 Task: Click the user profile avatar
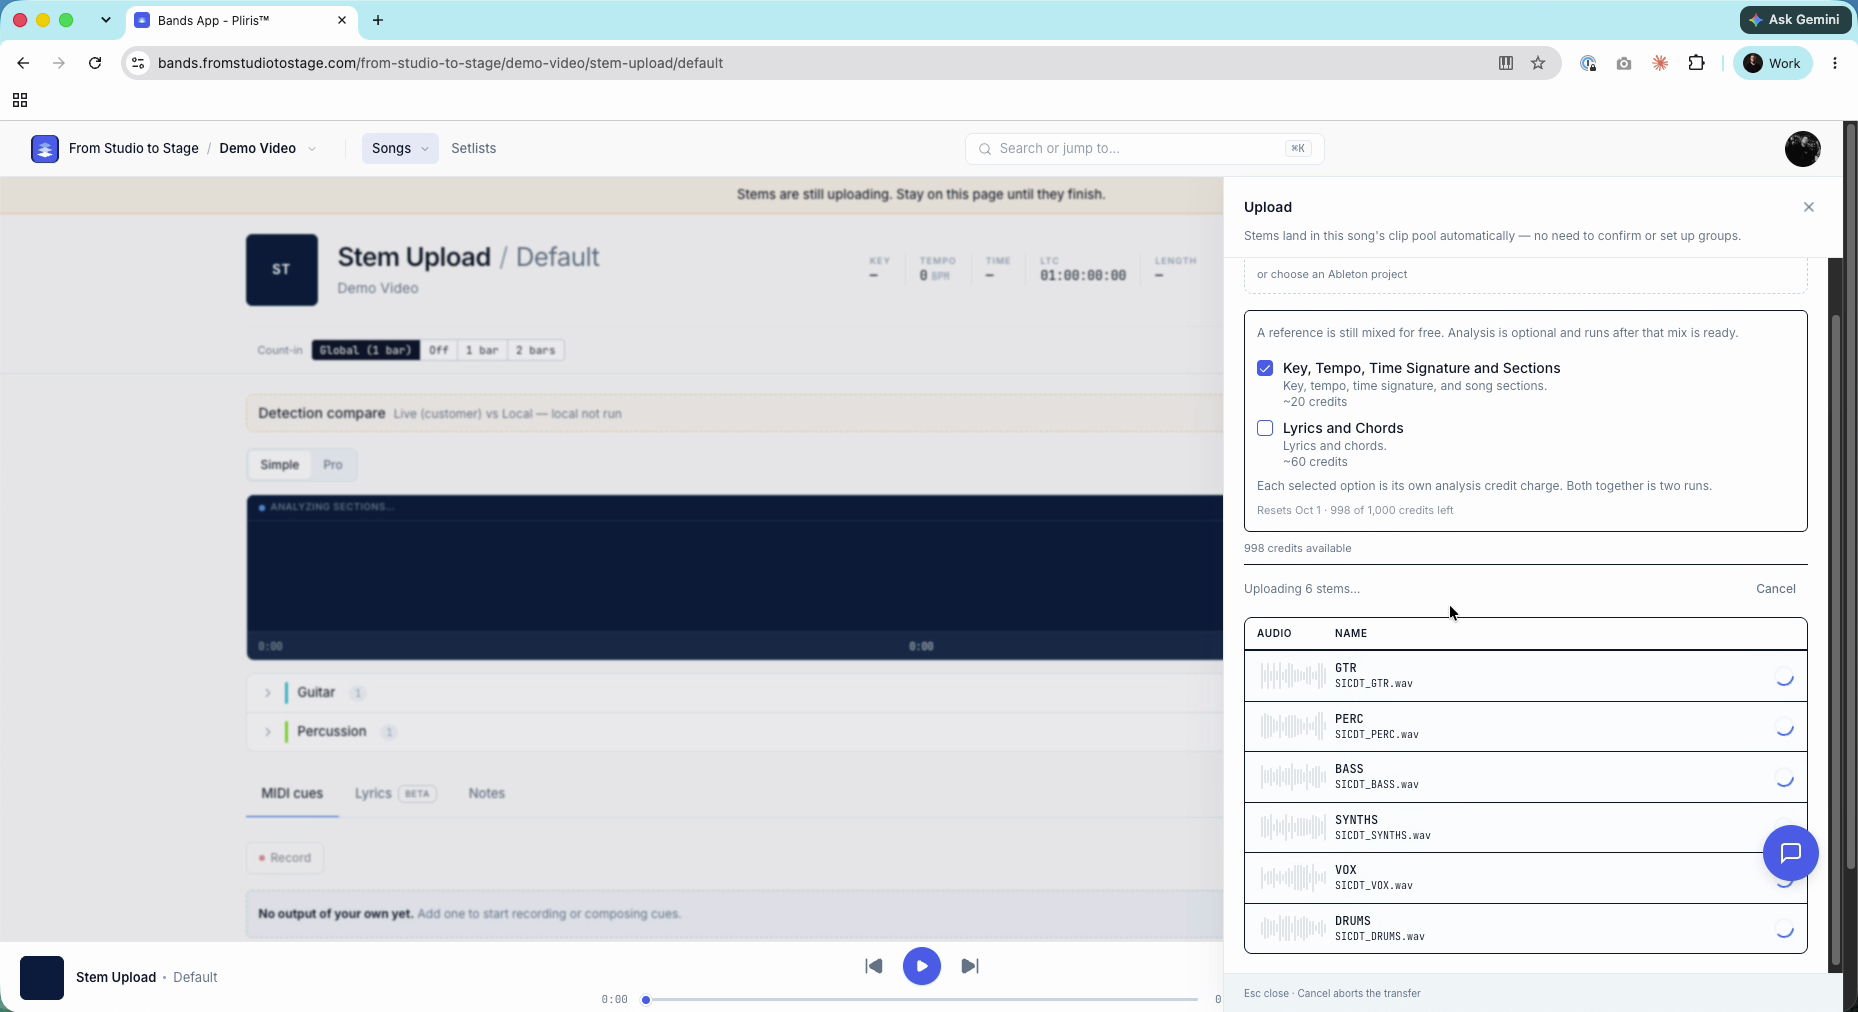click(1802, 148)
